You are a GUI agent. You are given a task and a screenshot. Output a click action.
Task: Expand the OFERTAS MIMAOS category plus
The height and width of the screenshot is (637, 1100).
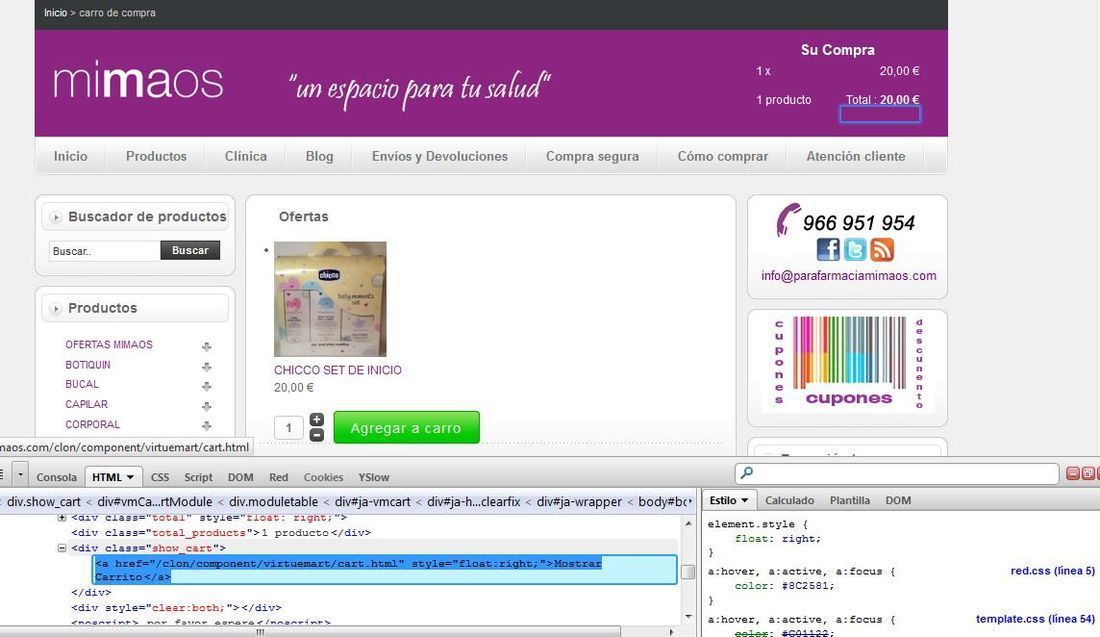pyautogui.click(x=206, y=347)
